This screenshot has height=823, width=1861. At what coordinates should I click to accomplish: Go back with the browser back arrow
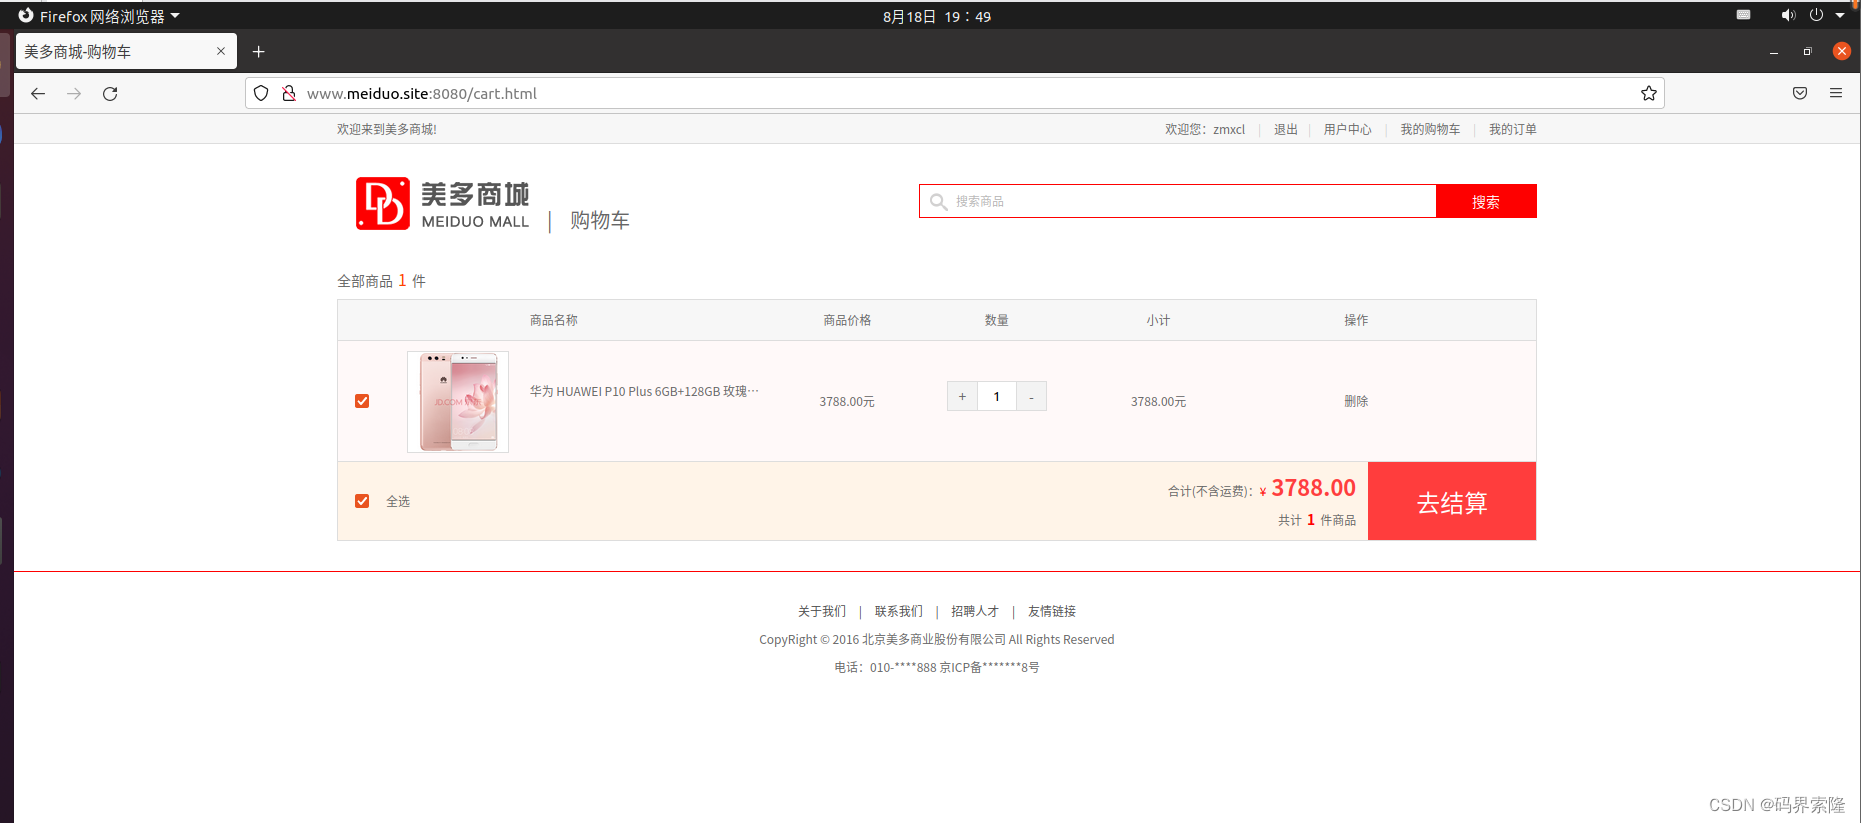[38, 93]
